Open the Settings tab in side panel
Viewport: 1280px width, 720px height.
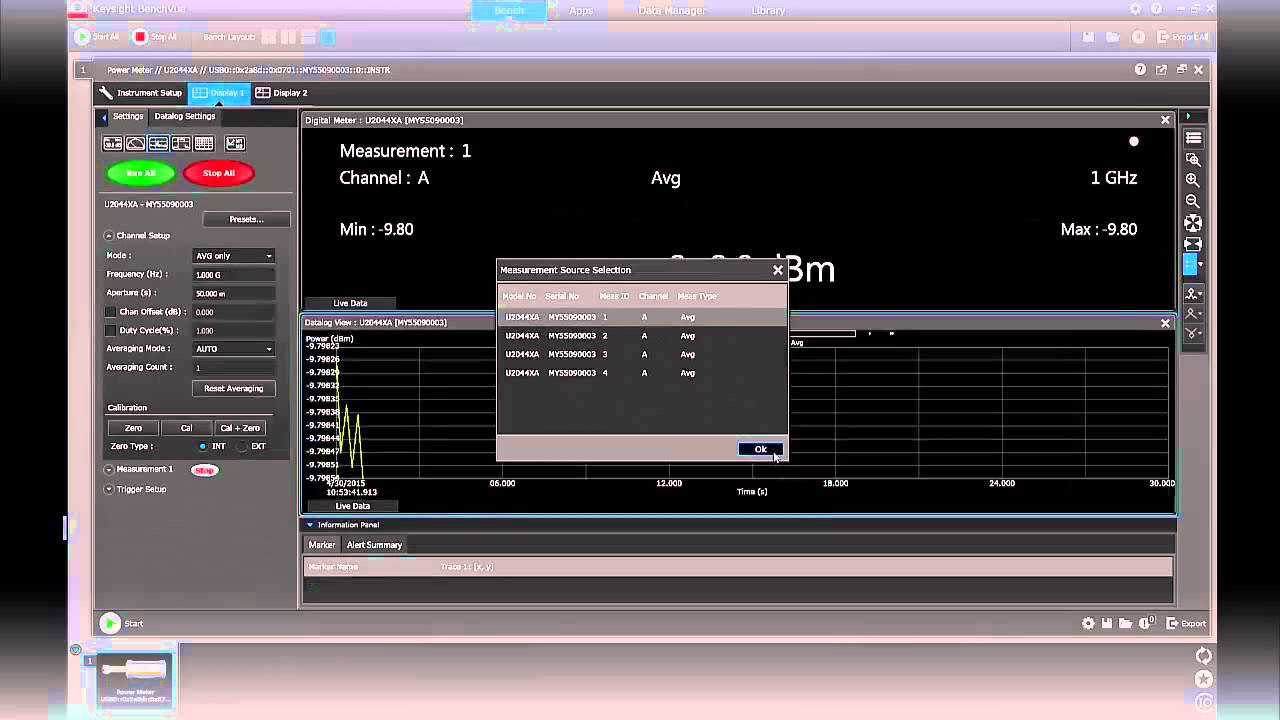[127, 116]
